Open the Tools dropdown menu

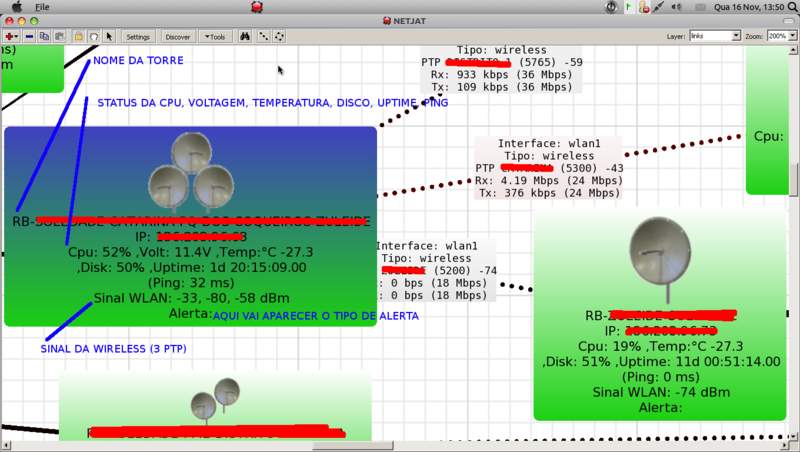tap(215, 37)
